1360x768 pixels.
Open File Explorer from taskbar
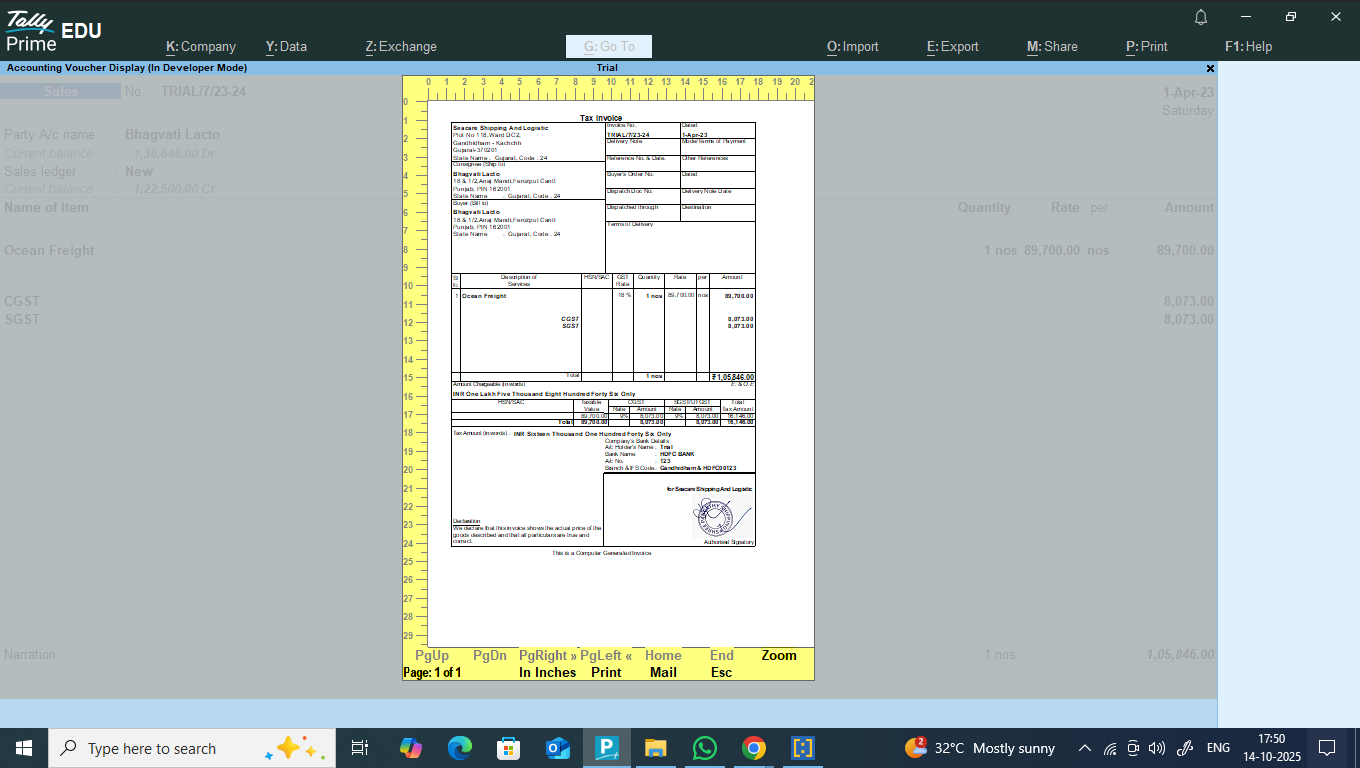(x=655, y=748)
